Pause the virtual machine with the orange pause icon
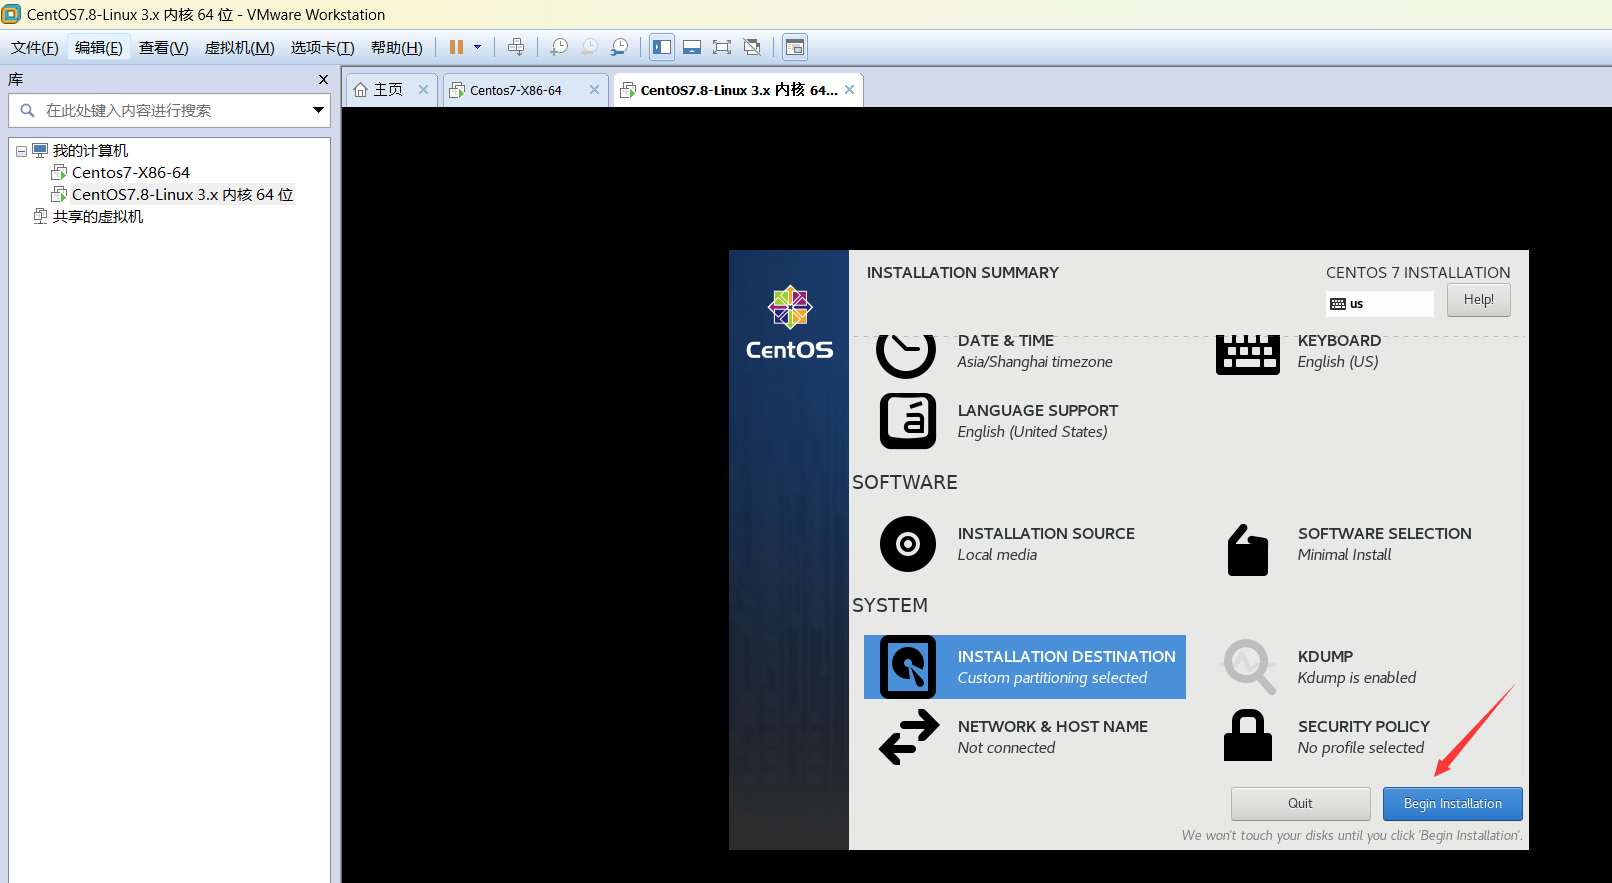 click(x=456, y=47)
